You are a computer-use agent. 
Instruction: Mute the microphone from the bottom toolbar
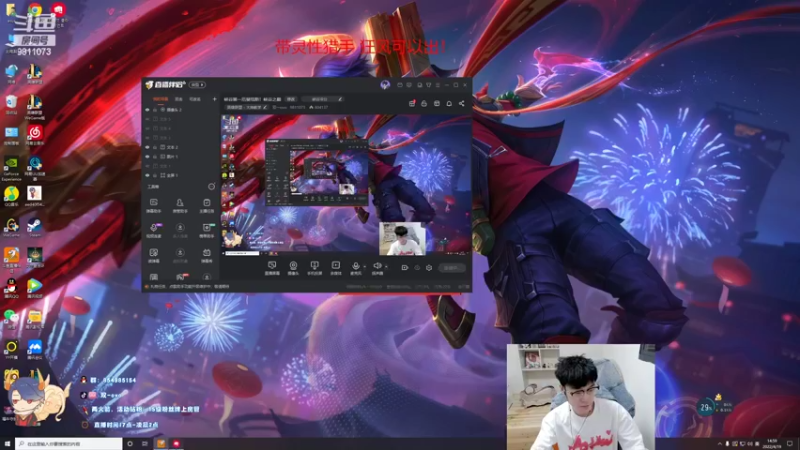point(356,266)
